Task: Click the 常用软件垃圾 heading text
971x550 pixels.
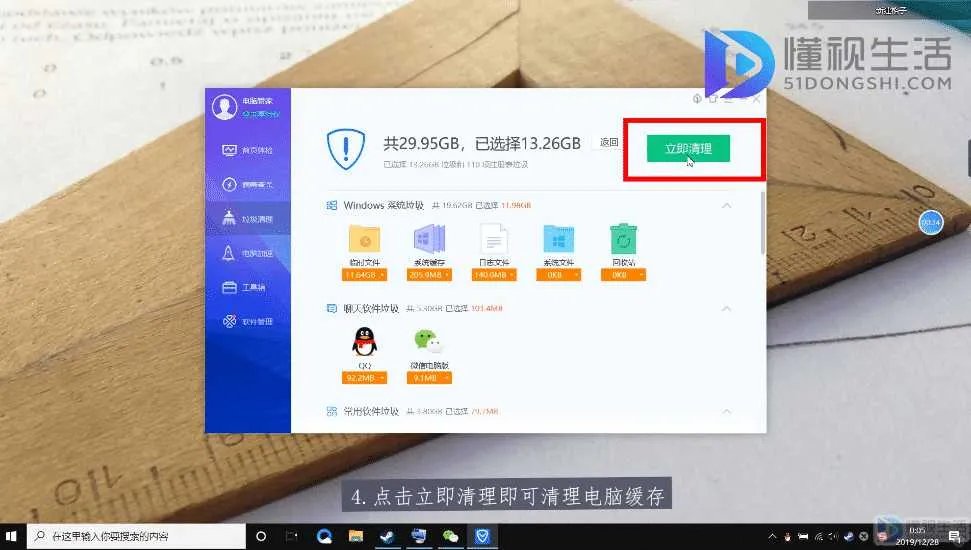Action: [371, 411]
